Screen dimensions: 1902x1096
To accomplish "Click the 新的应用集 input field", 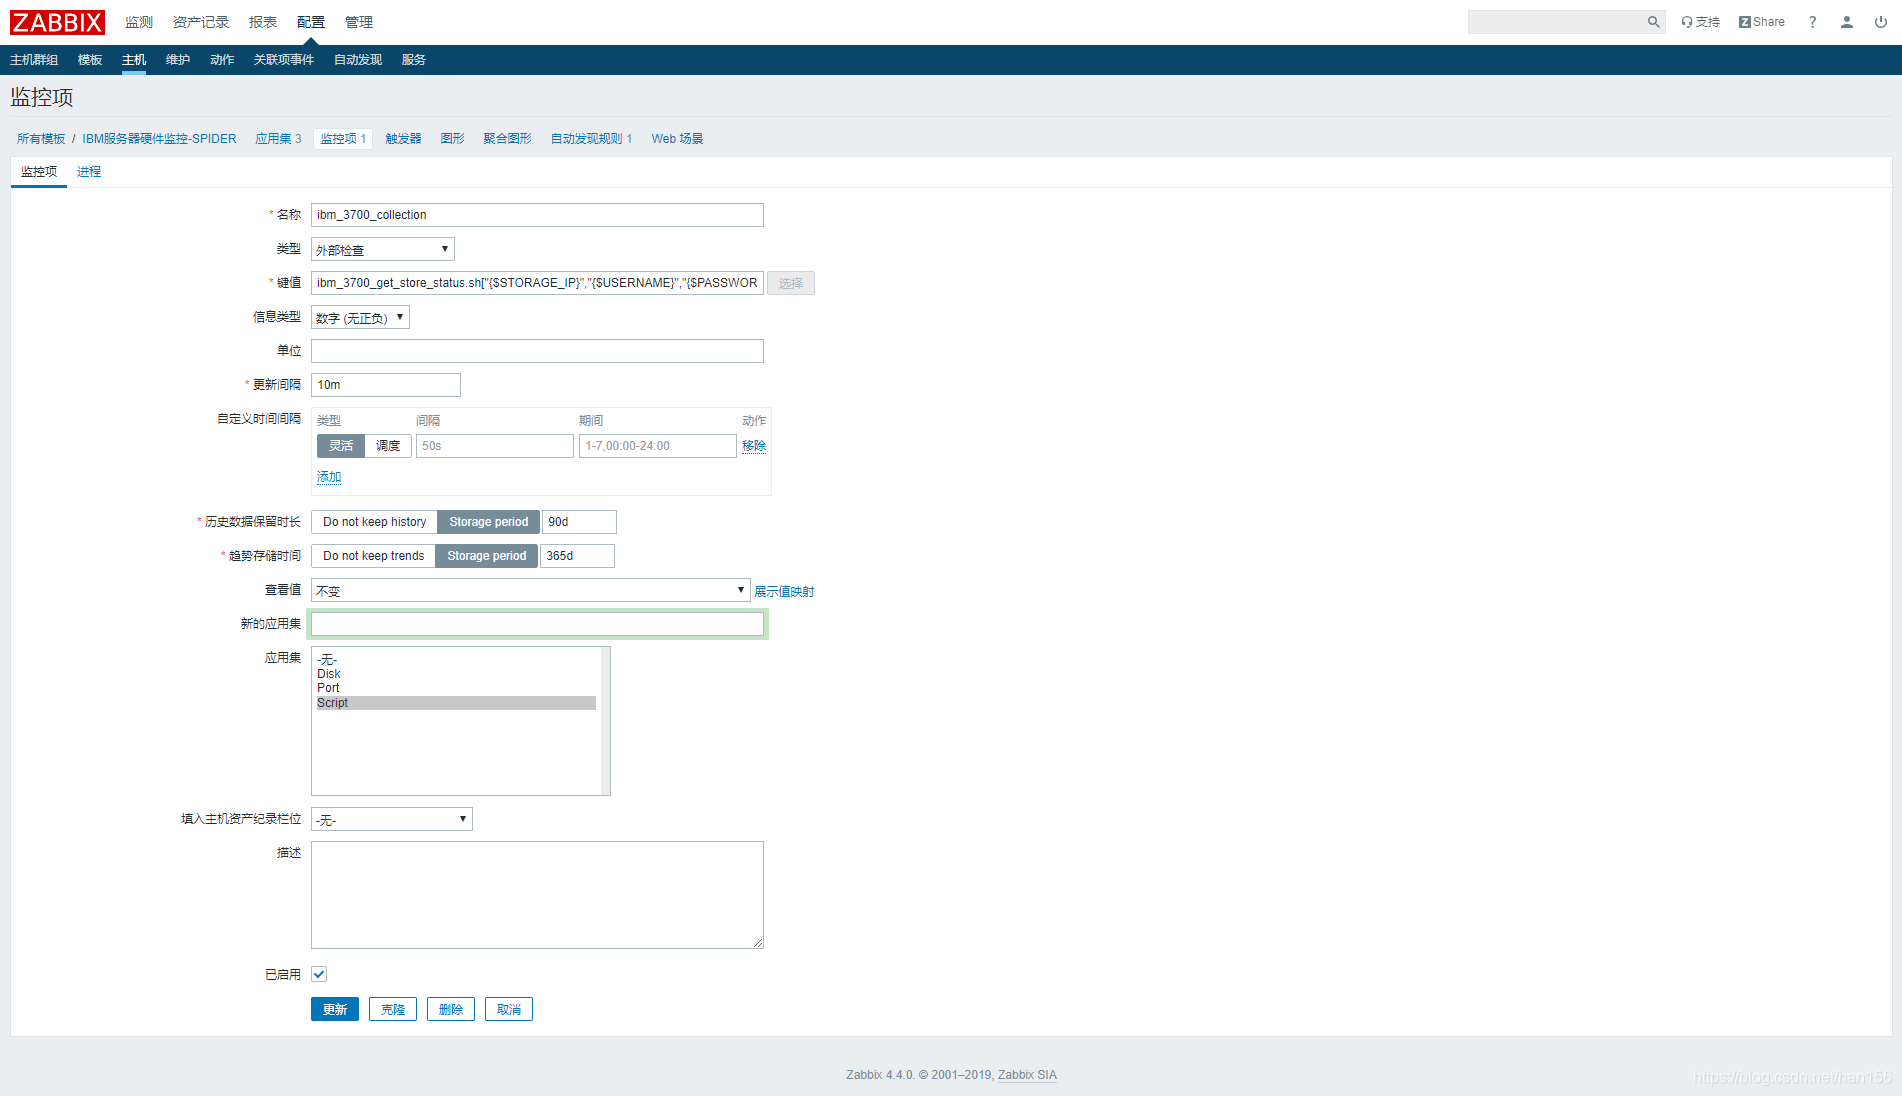I will (x=537, y=624).
